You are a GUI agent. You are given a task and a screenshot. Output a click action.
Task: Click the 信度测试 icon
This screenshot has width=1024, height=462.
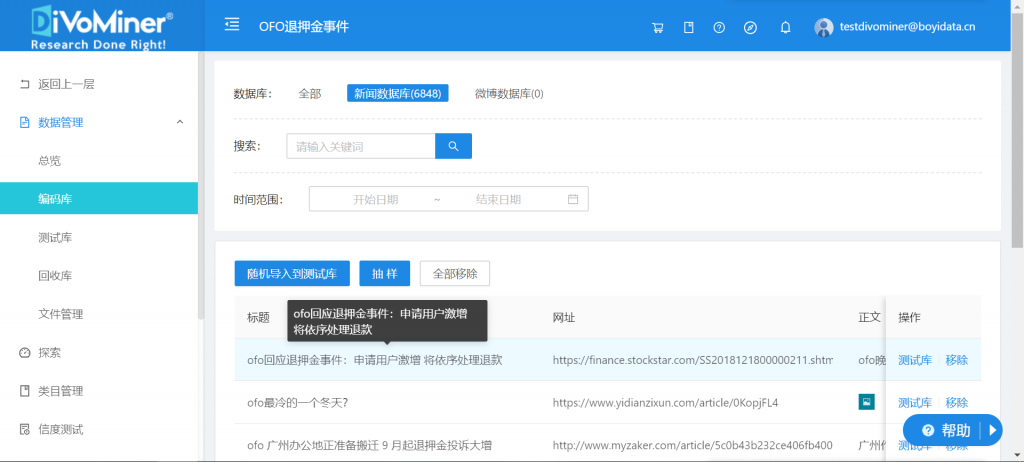coord(25,429)
